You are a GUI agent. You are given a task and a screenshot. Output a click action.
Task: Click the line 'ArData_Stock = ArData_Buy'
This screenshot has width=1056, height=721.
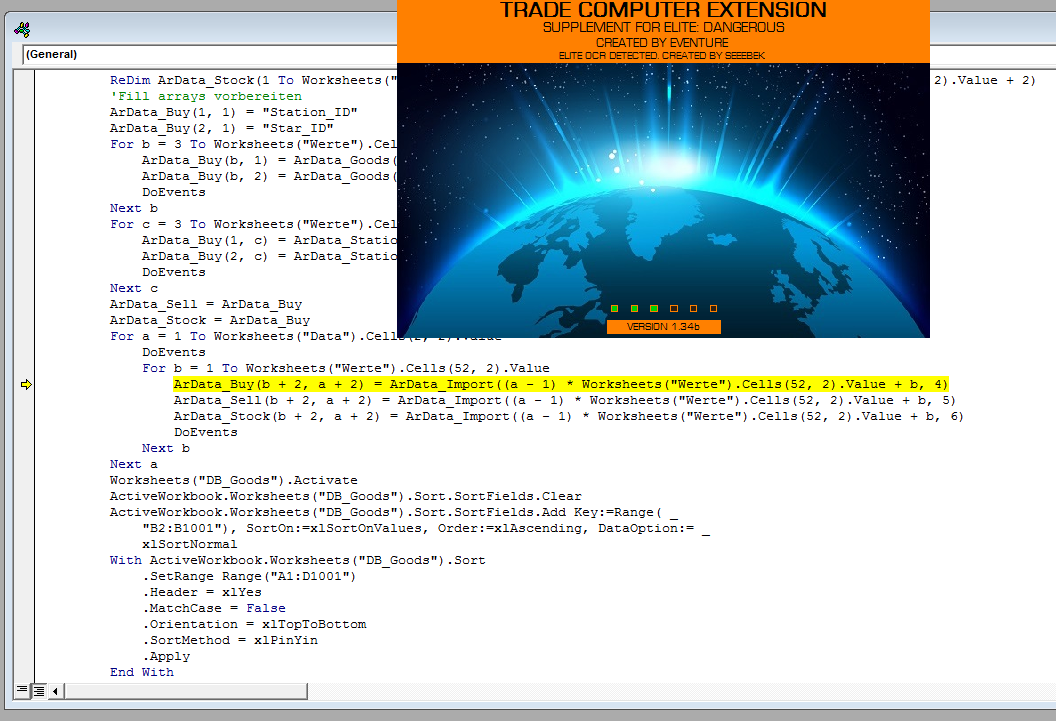click(210, 320)
